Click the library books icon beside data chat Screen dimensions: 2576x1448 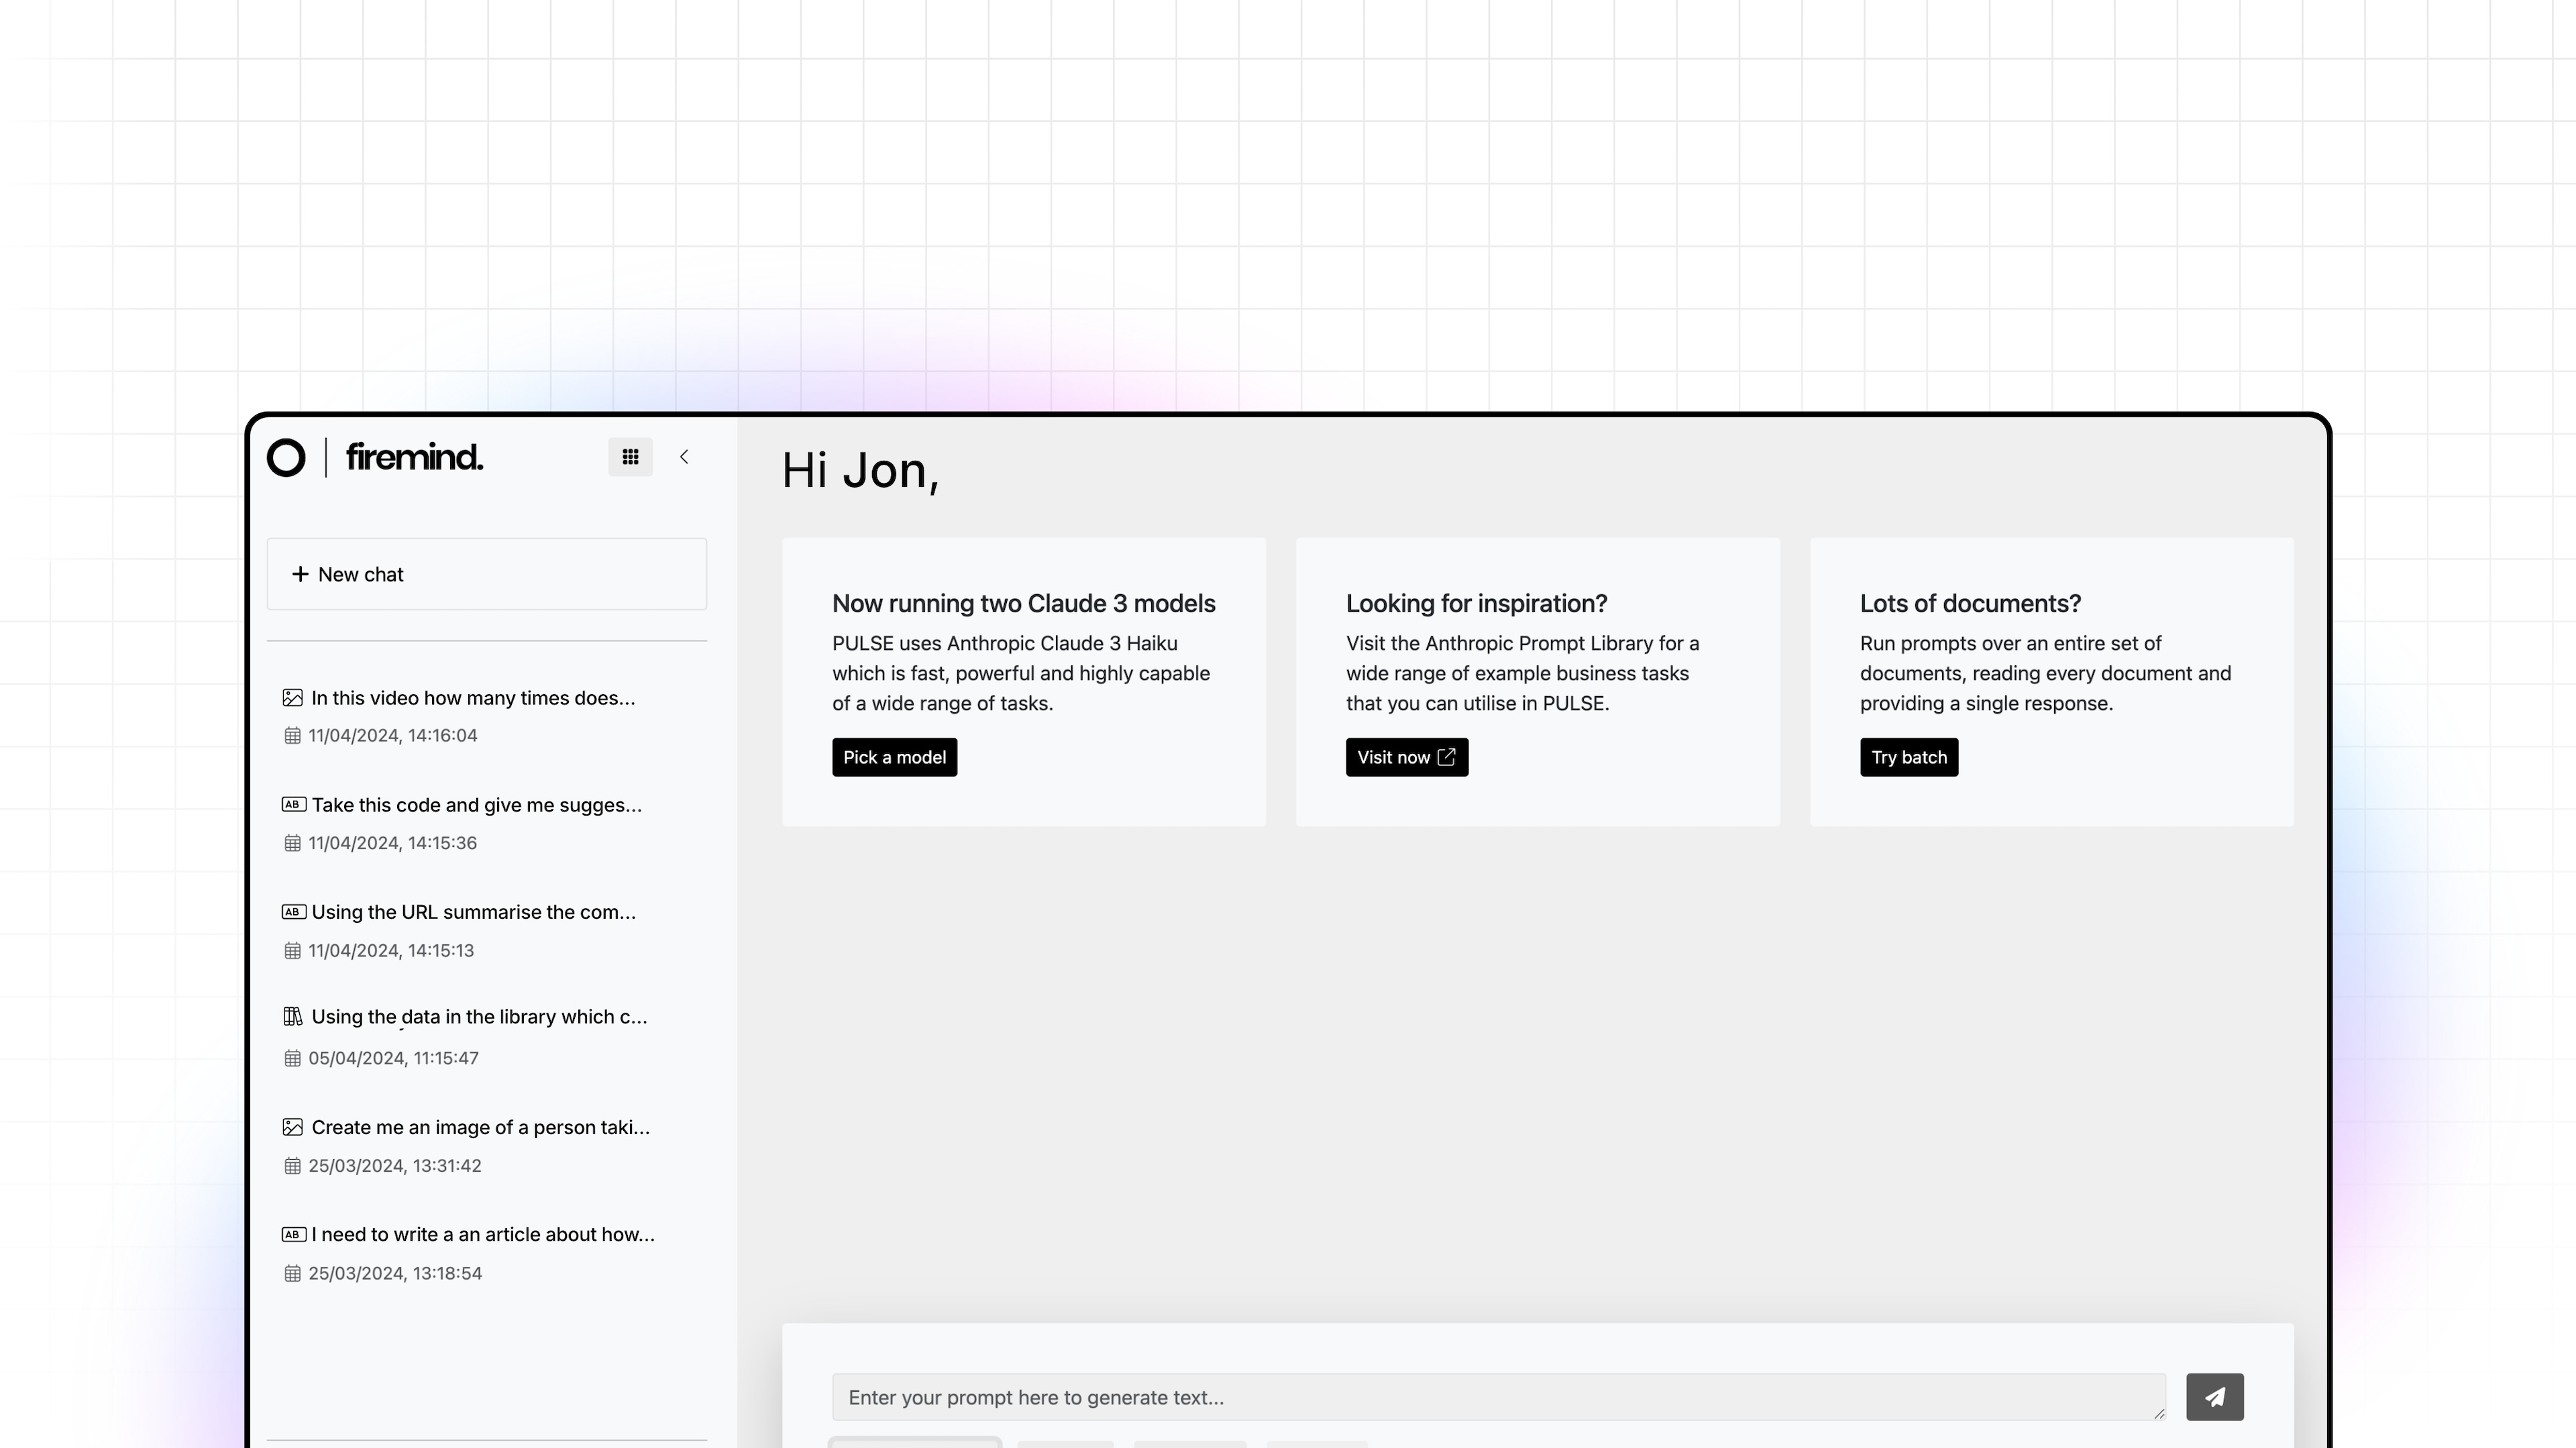click(x=292, y=1017)
